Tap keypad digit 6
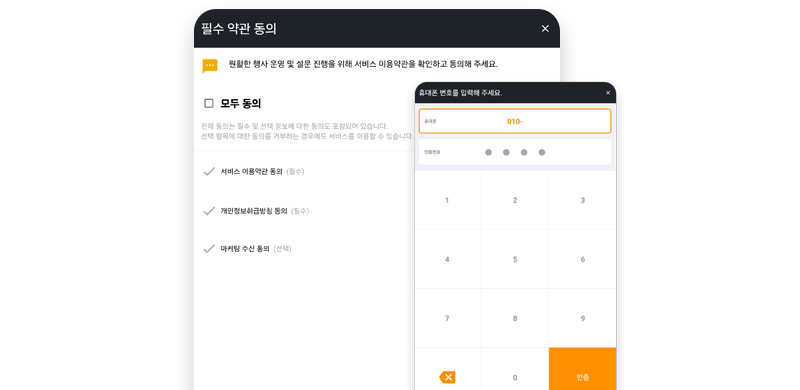 click(x=583, y=259)
